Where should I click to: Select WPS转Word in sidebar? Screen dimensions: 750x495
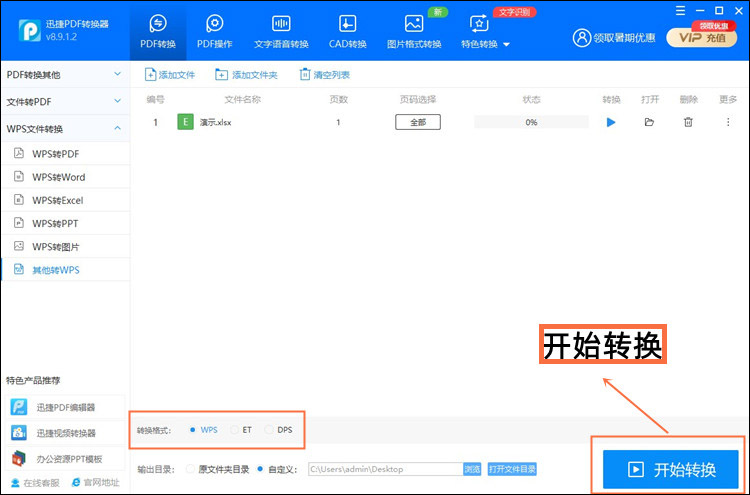[x=58, y=177]
